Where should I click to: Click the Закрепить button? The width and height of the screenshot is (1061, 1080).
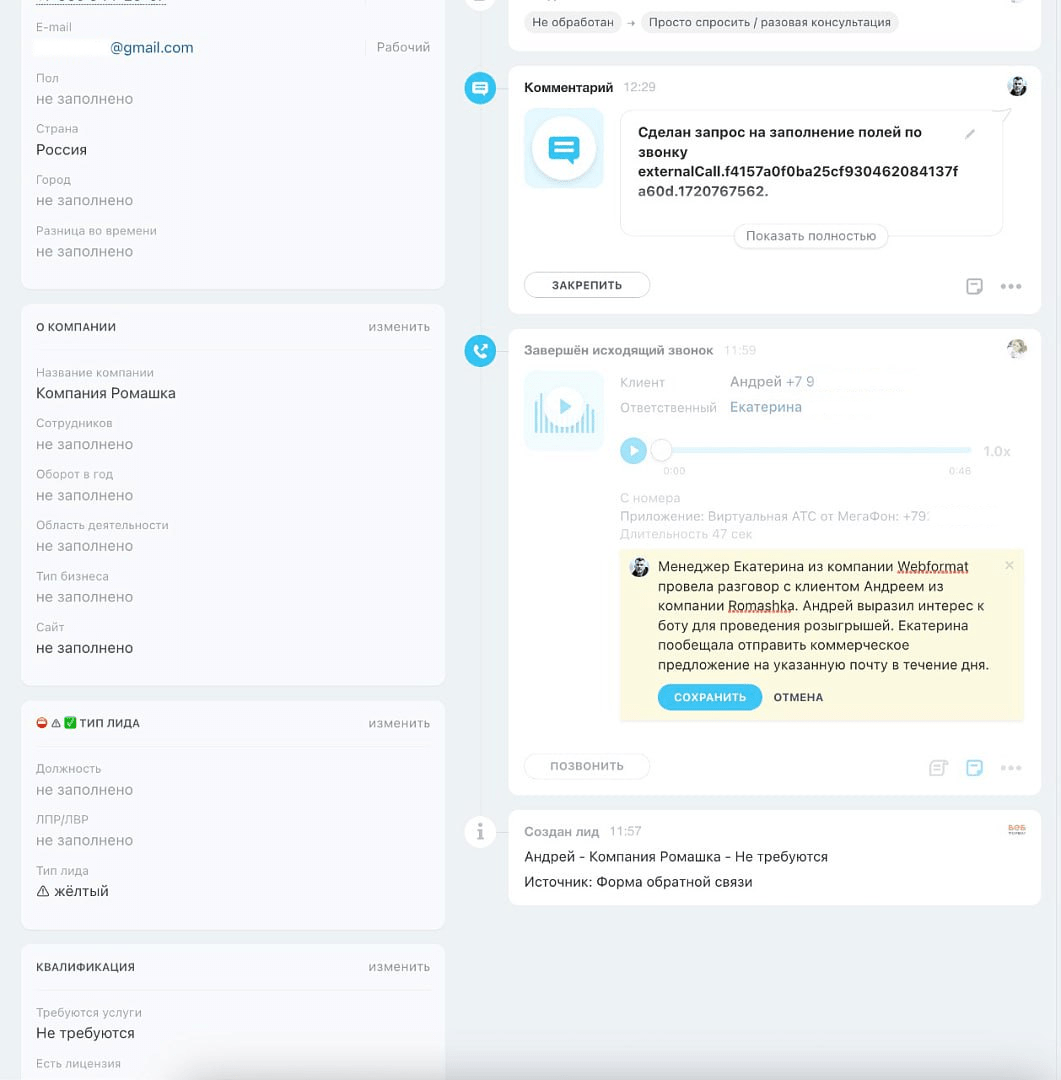(587, 285)
